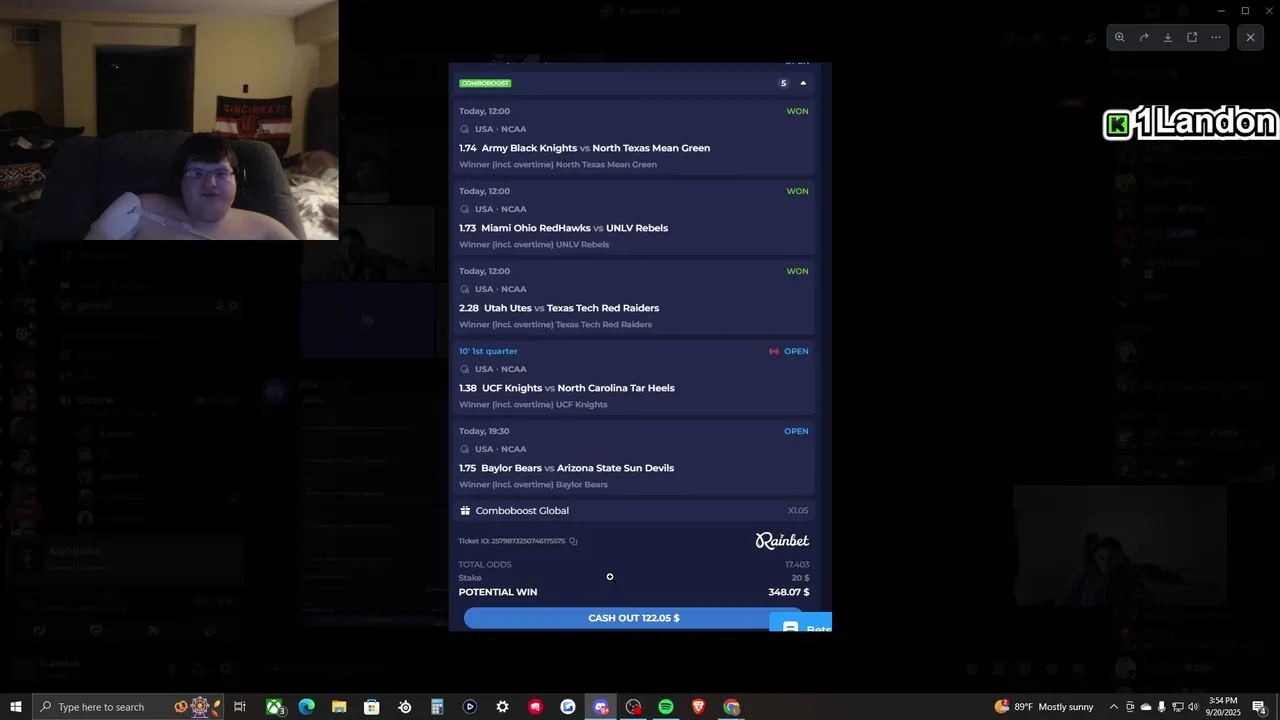The image size is (1280, 720).
Task: Open Settings gear from the taskbar
Action: [502, 707]
